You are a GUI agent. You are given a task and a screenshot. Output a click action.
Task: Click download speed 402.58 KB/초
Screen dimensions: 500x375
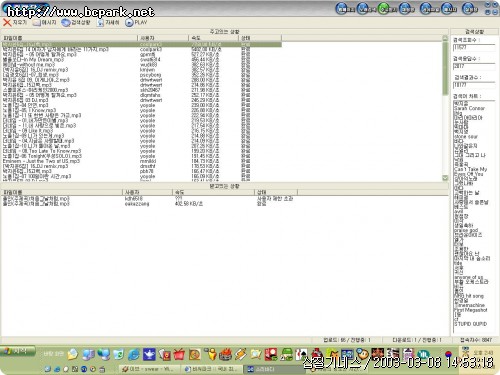pyautogui.click(x=189, y=203)
